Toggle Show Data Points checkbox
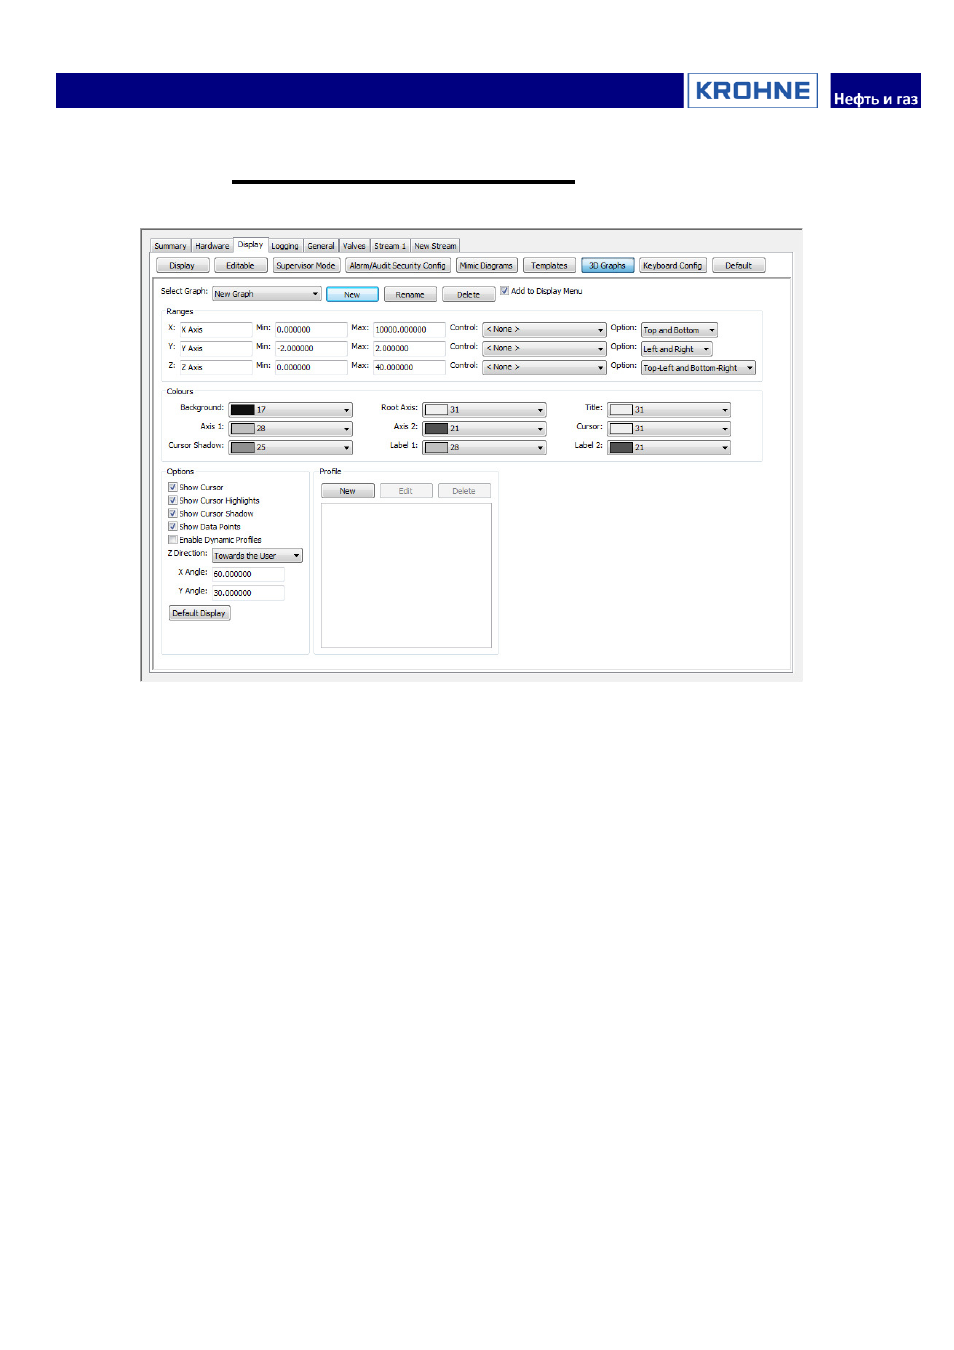The image size is (954, 1350). tap(173, 526)
